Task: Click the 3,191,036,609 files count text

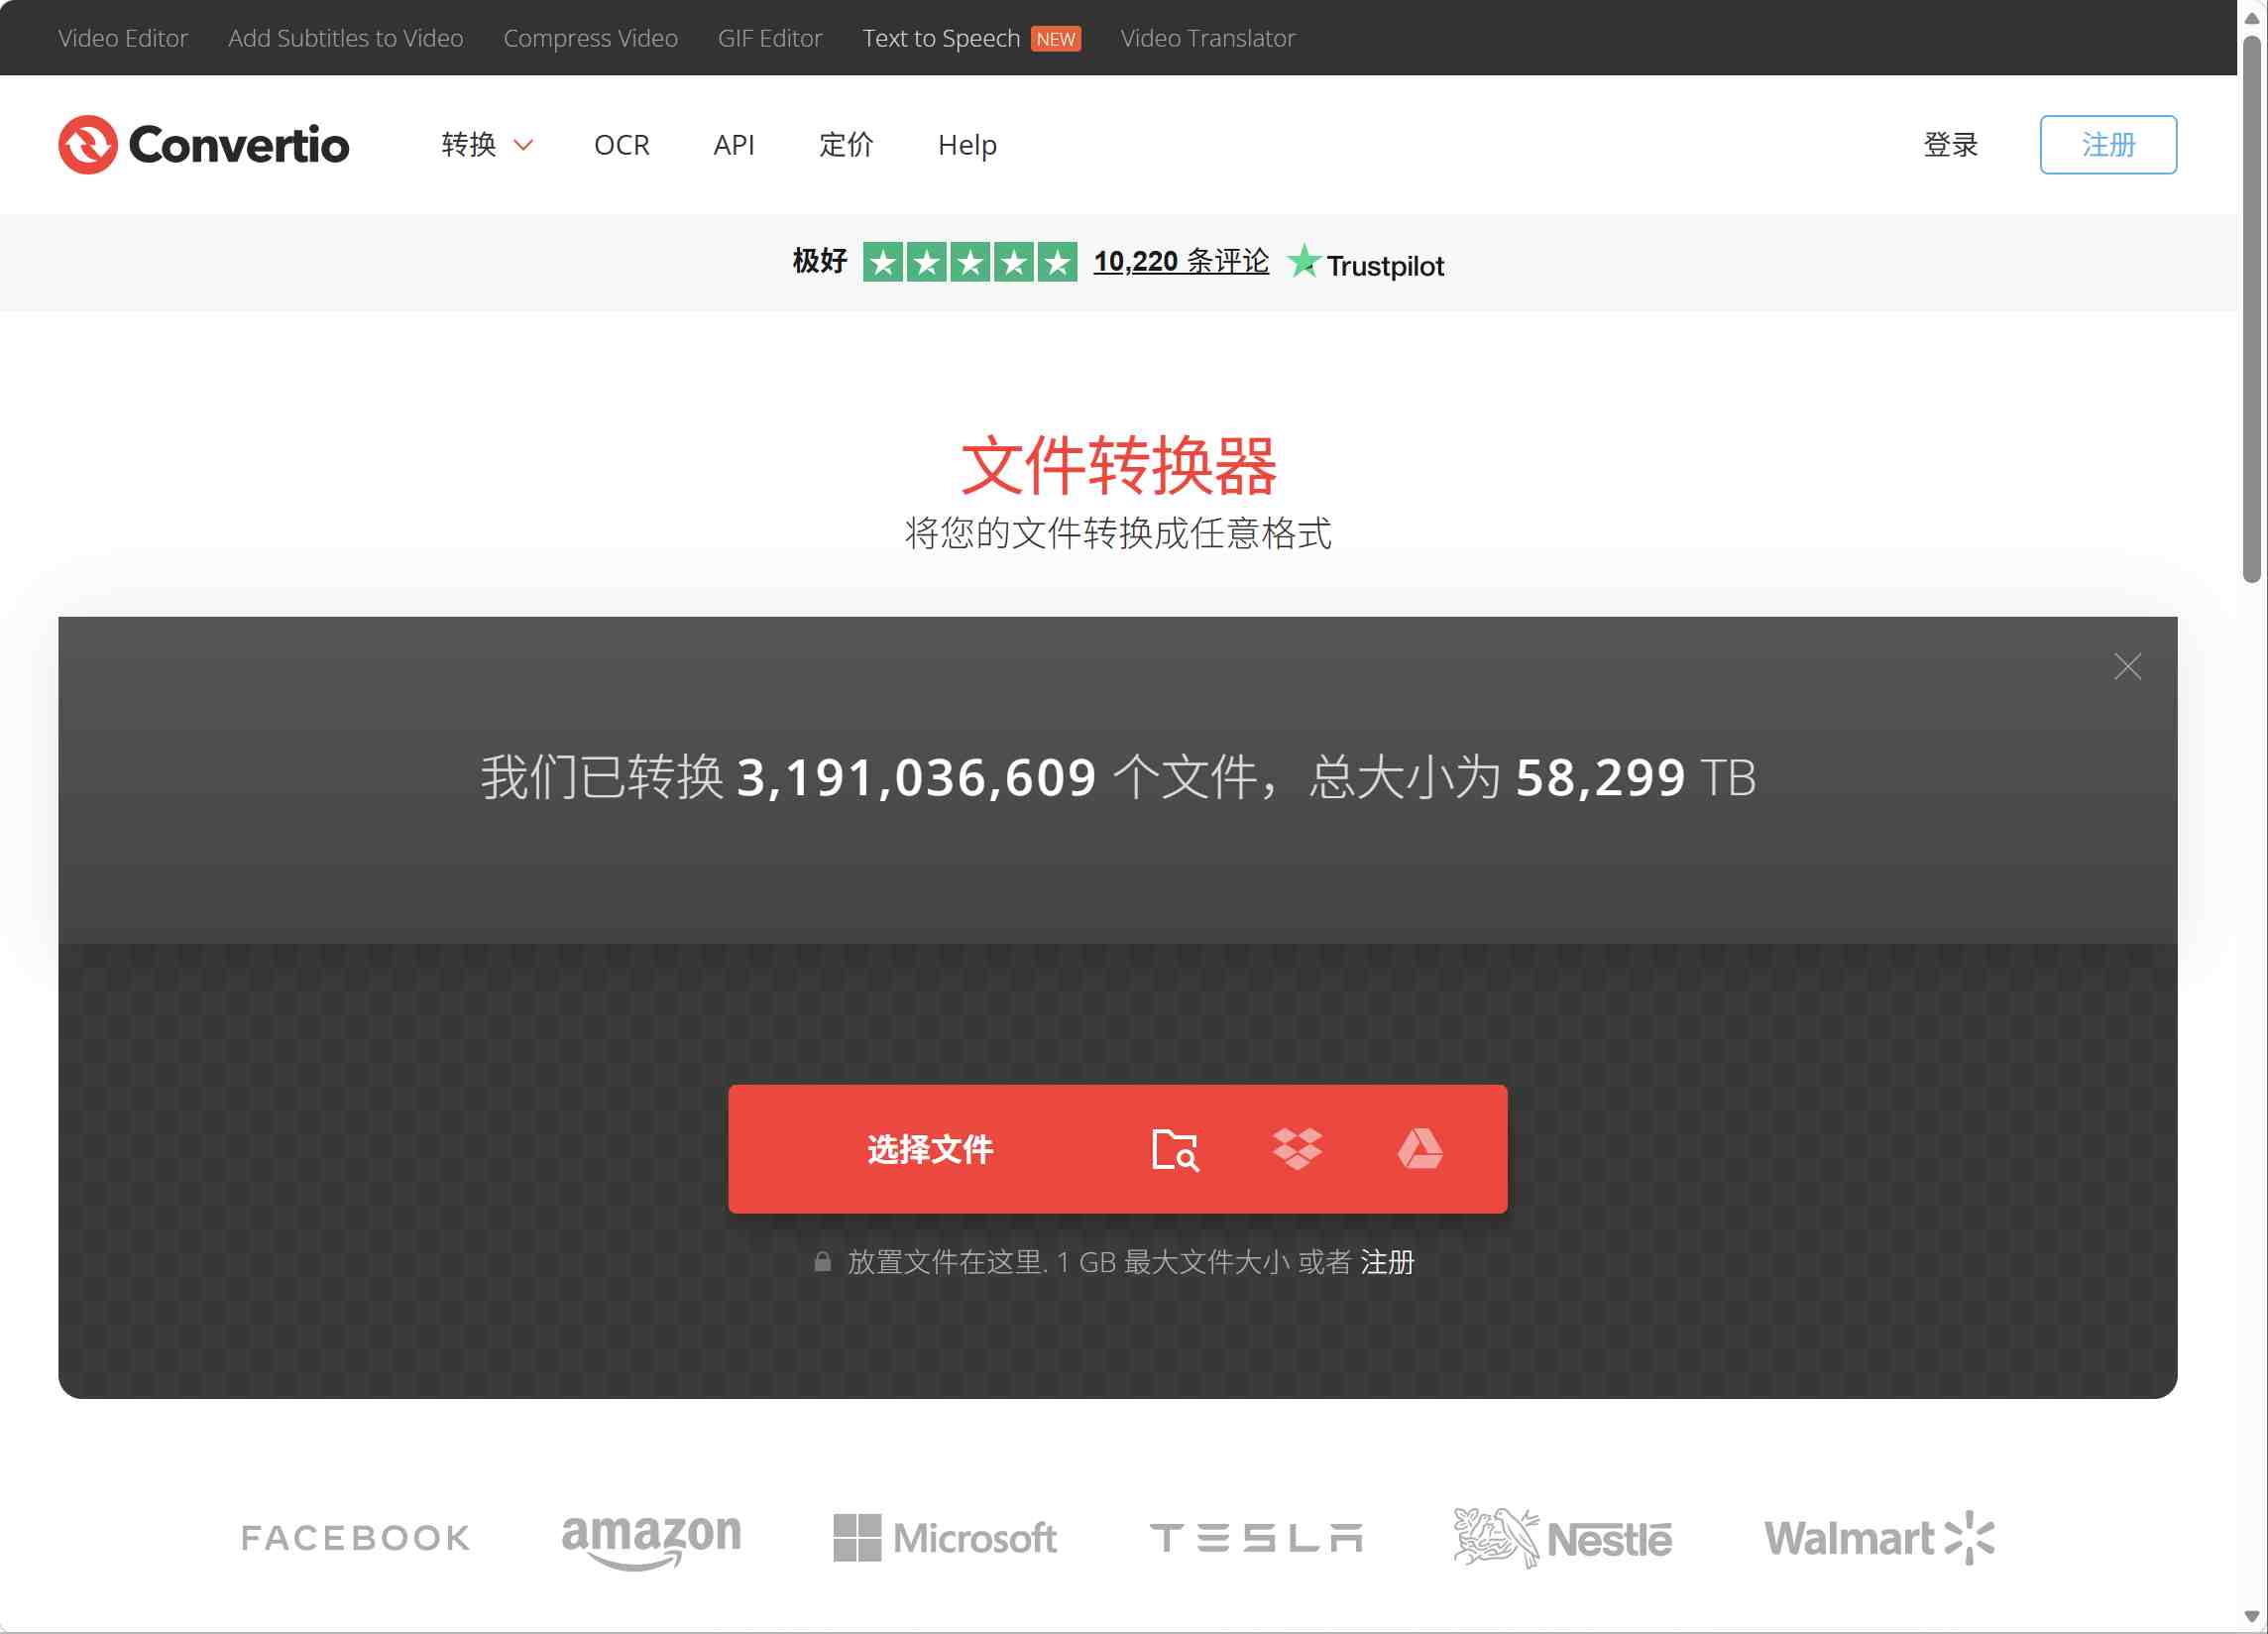Action: 916,777
